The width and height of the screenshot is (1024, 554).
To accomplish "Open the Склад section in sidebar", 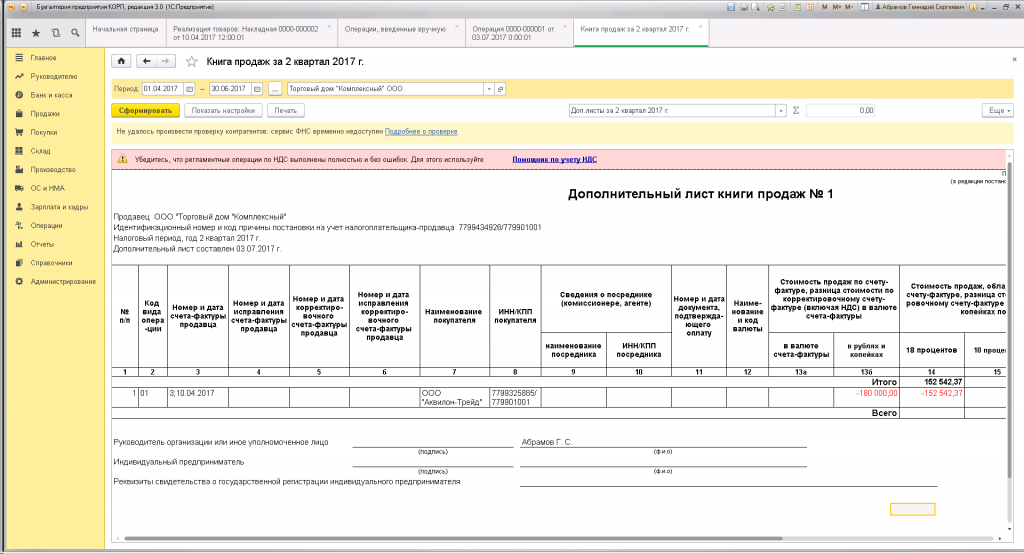I will (40, 151).
